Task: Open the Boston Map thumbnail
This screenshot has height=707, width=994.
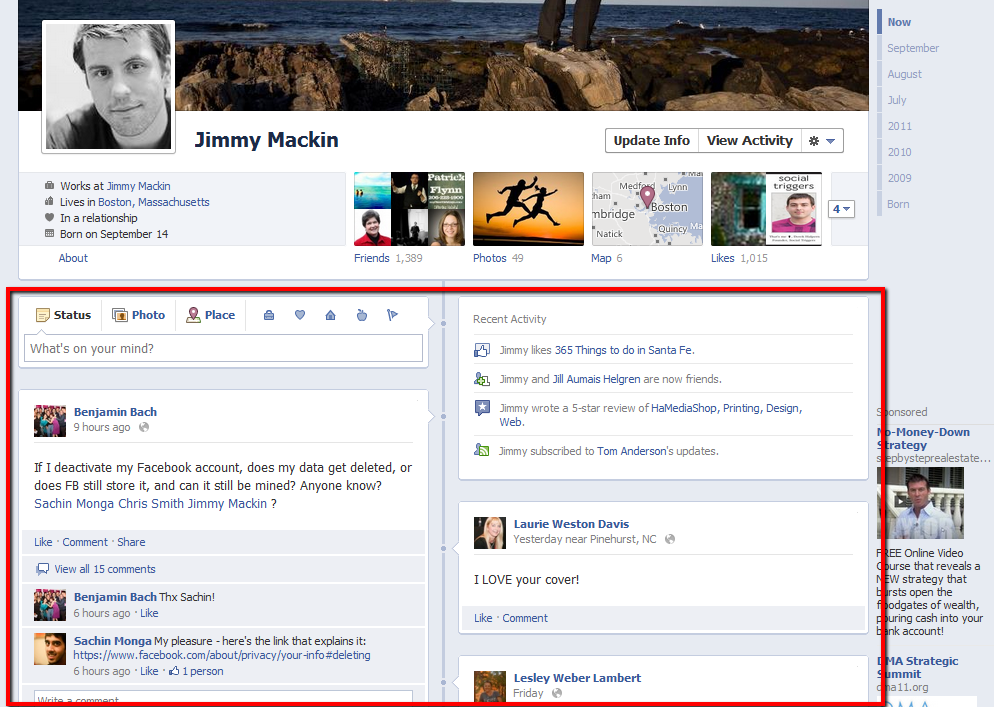Action: 647,209
